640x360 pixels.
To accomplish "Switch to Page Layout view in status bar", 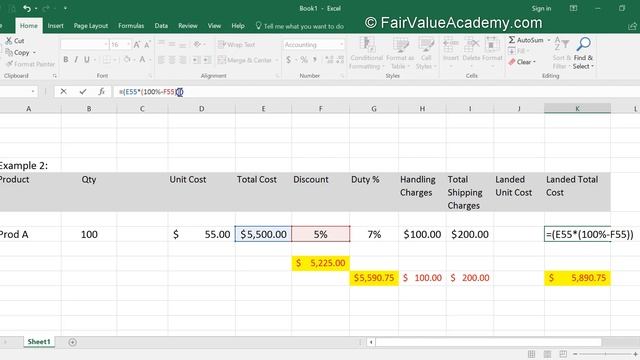I will [547, 354].
